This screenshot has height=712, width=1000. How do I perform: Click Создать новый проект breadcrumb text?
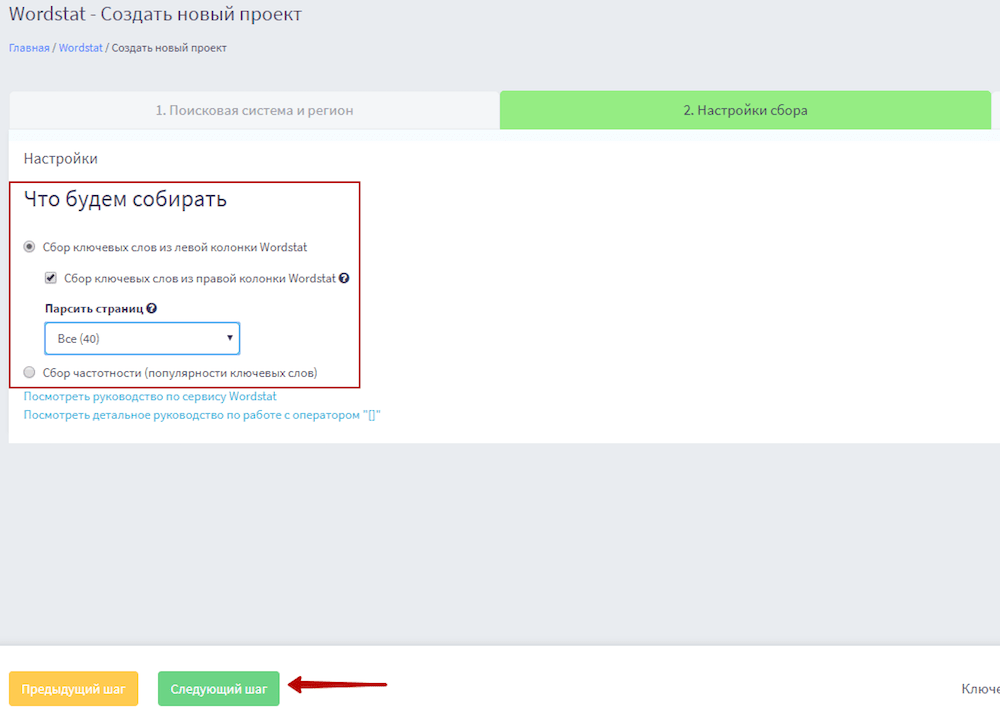click(169, 48)
